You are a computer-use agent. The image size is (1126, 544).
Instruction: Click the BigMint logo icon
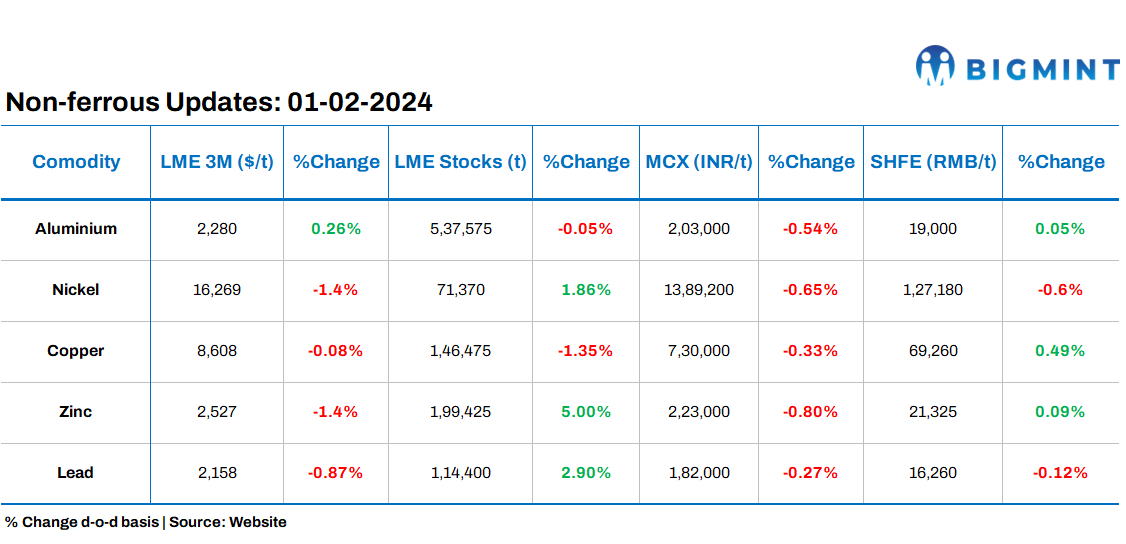935,65
